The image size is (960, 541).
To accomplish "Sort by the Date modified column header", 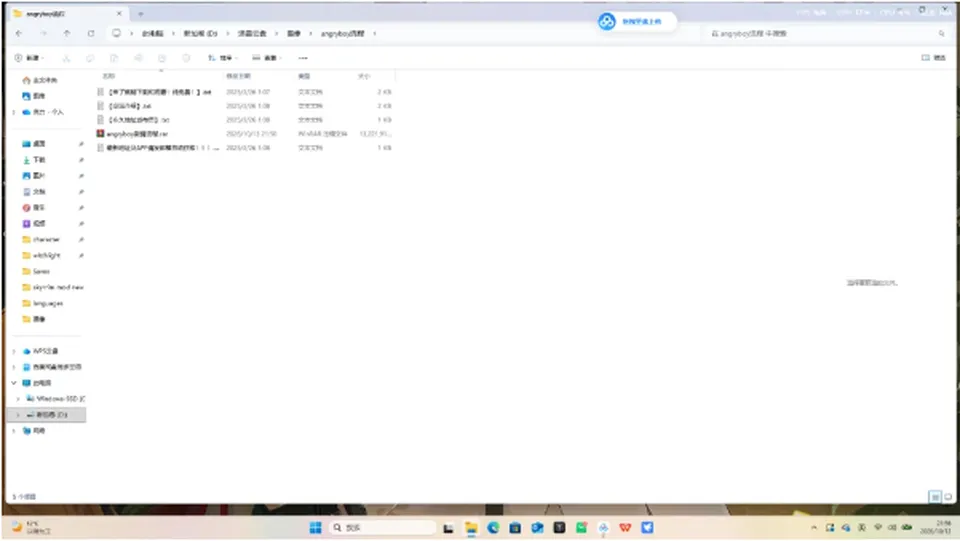I will click(x=238, y=76).
